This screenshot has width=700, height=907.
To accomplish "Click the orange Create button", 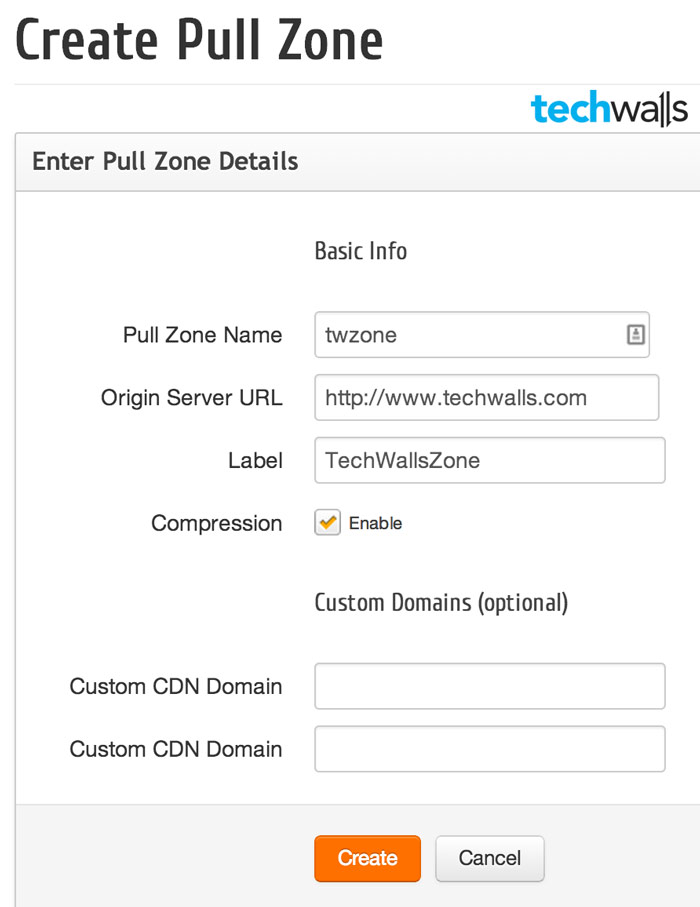I will point(367,858).
